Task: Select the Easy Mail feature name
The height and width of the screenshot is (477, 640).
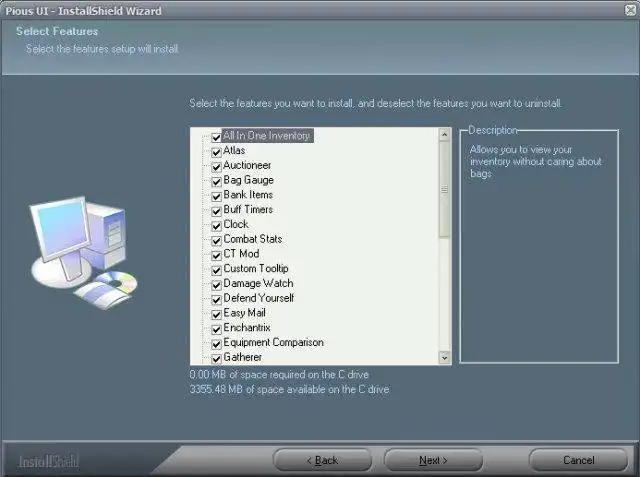Action: pos(244,313)
